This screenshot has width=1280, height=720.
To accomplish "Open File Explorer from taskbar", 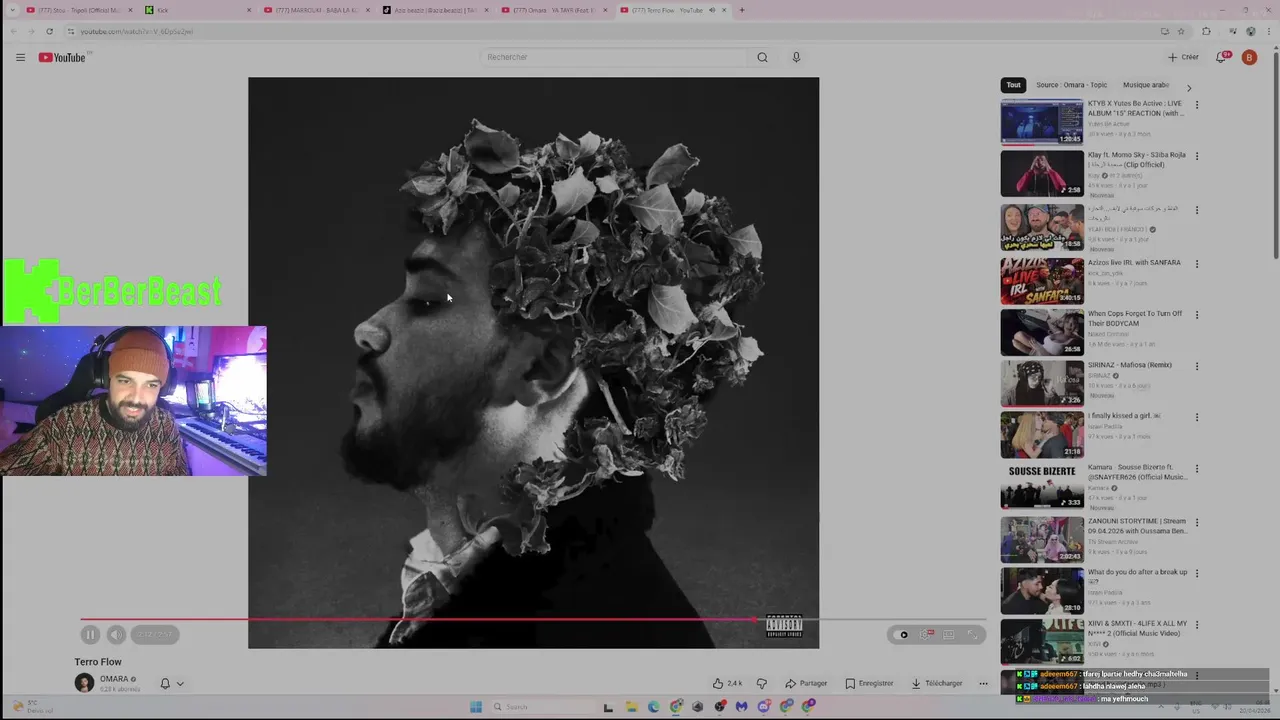I will [x=631, y=707].
